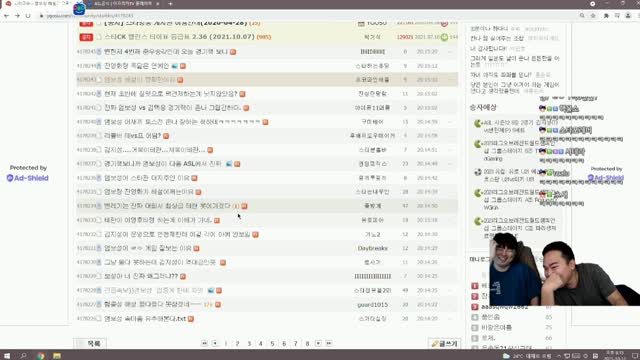Open File Explorer from the taskbar

point(57,356)
